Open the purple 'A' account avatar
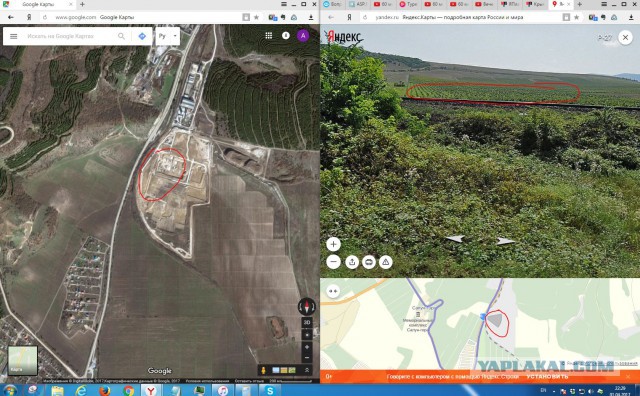Screen dimensions: 640x396 pos(303,36)
